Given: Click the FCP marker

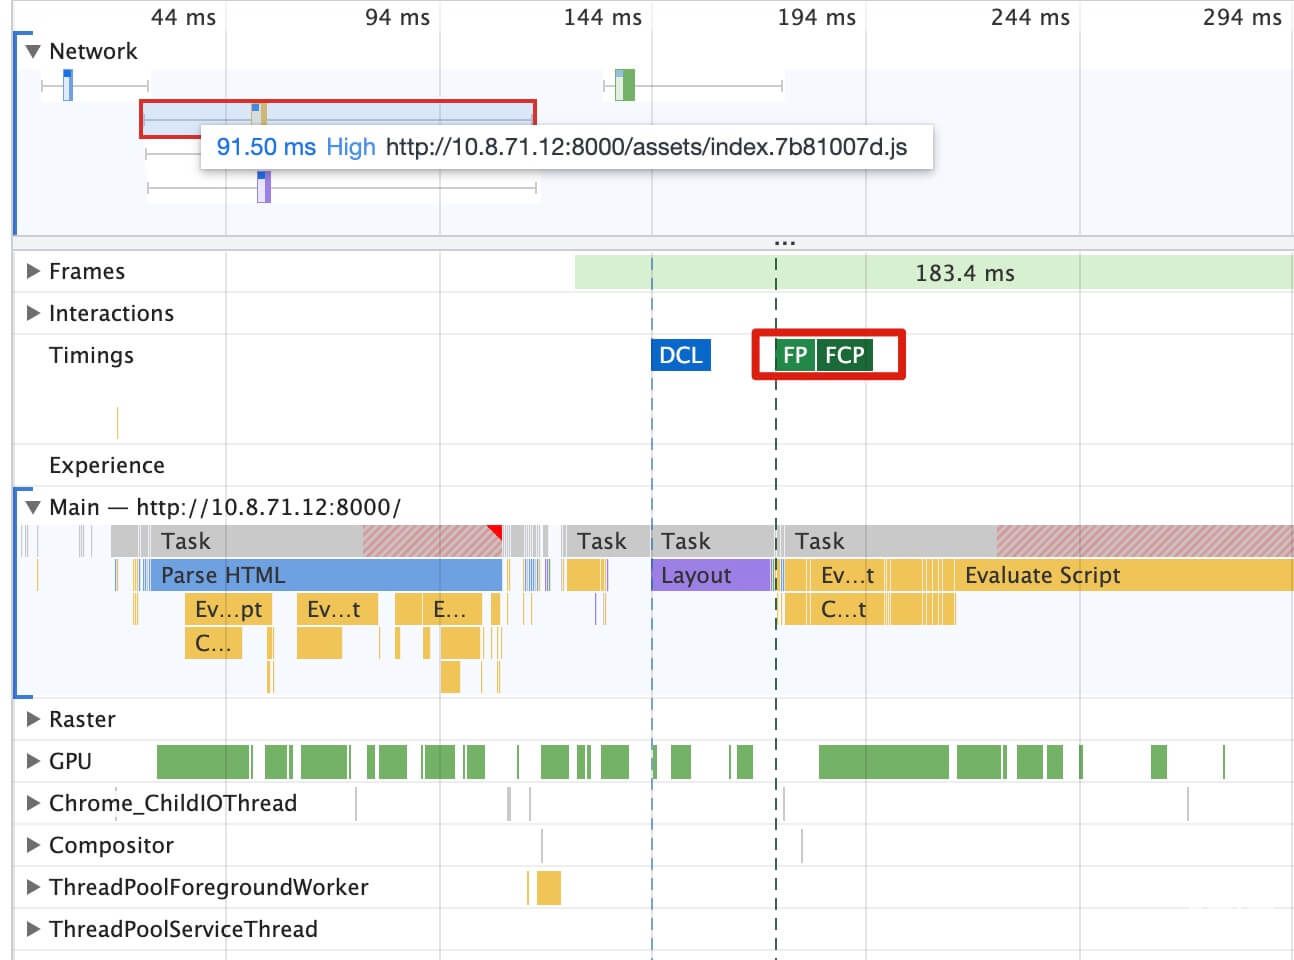Looking at the screenshot, I should point(843,355).
